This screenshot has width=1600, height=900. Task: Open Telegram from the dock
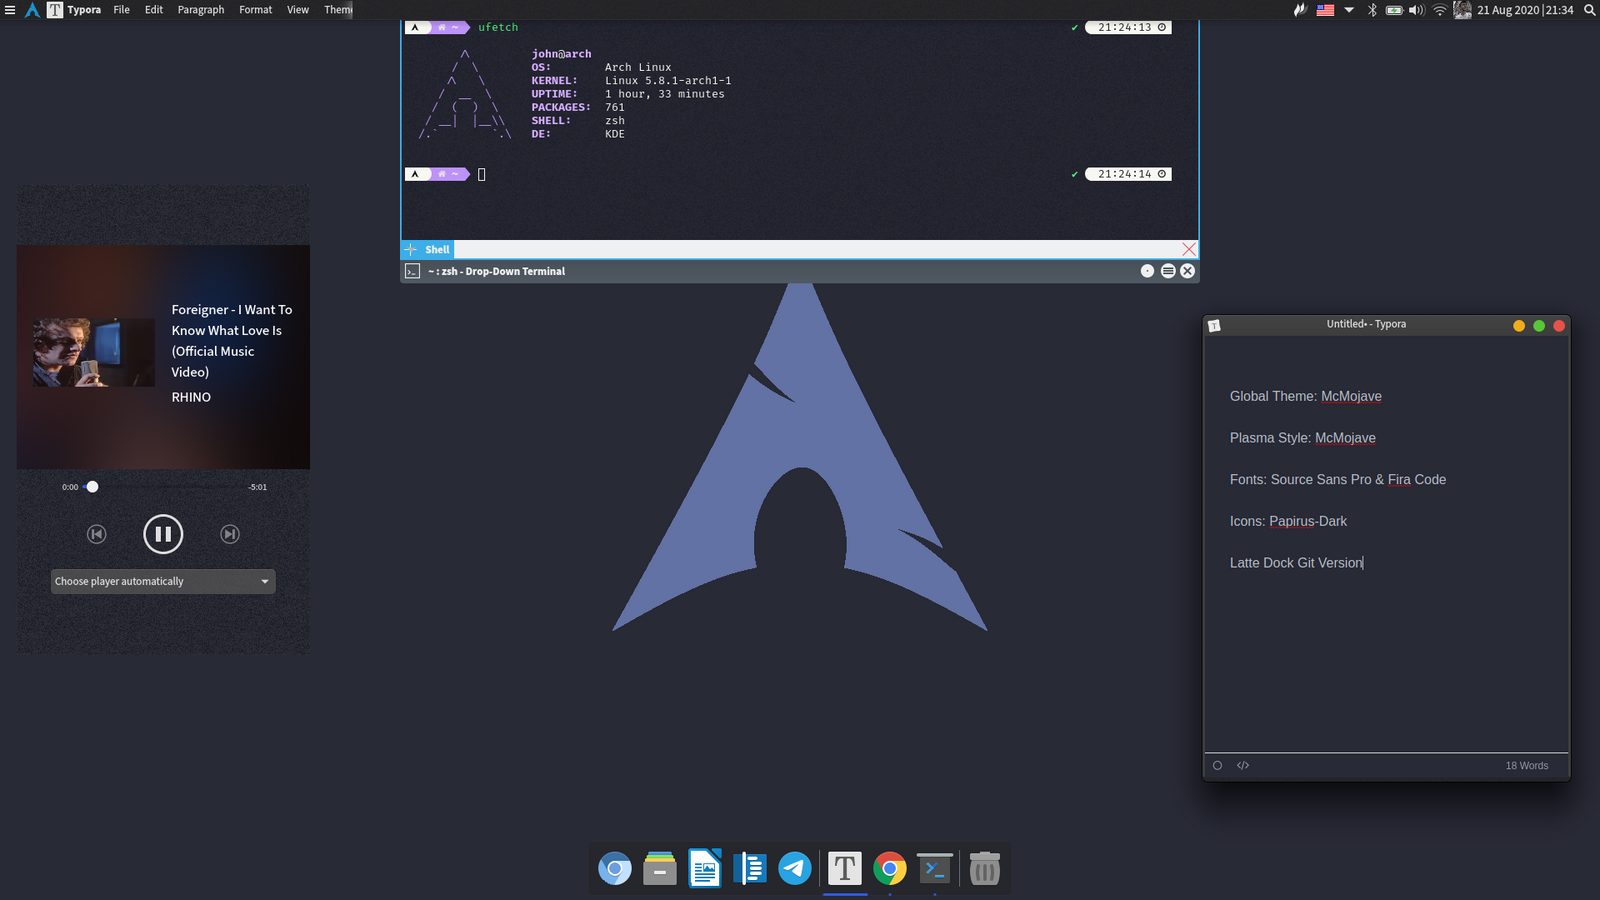point(795,869)
